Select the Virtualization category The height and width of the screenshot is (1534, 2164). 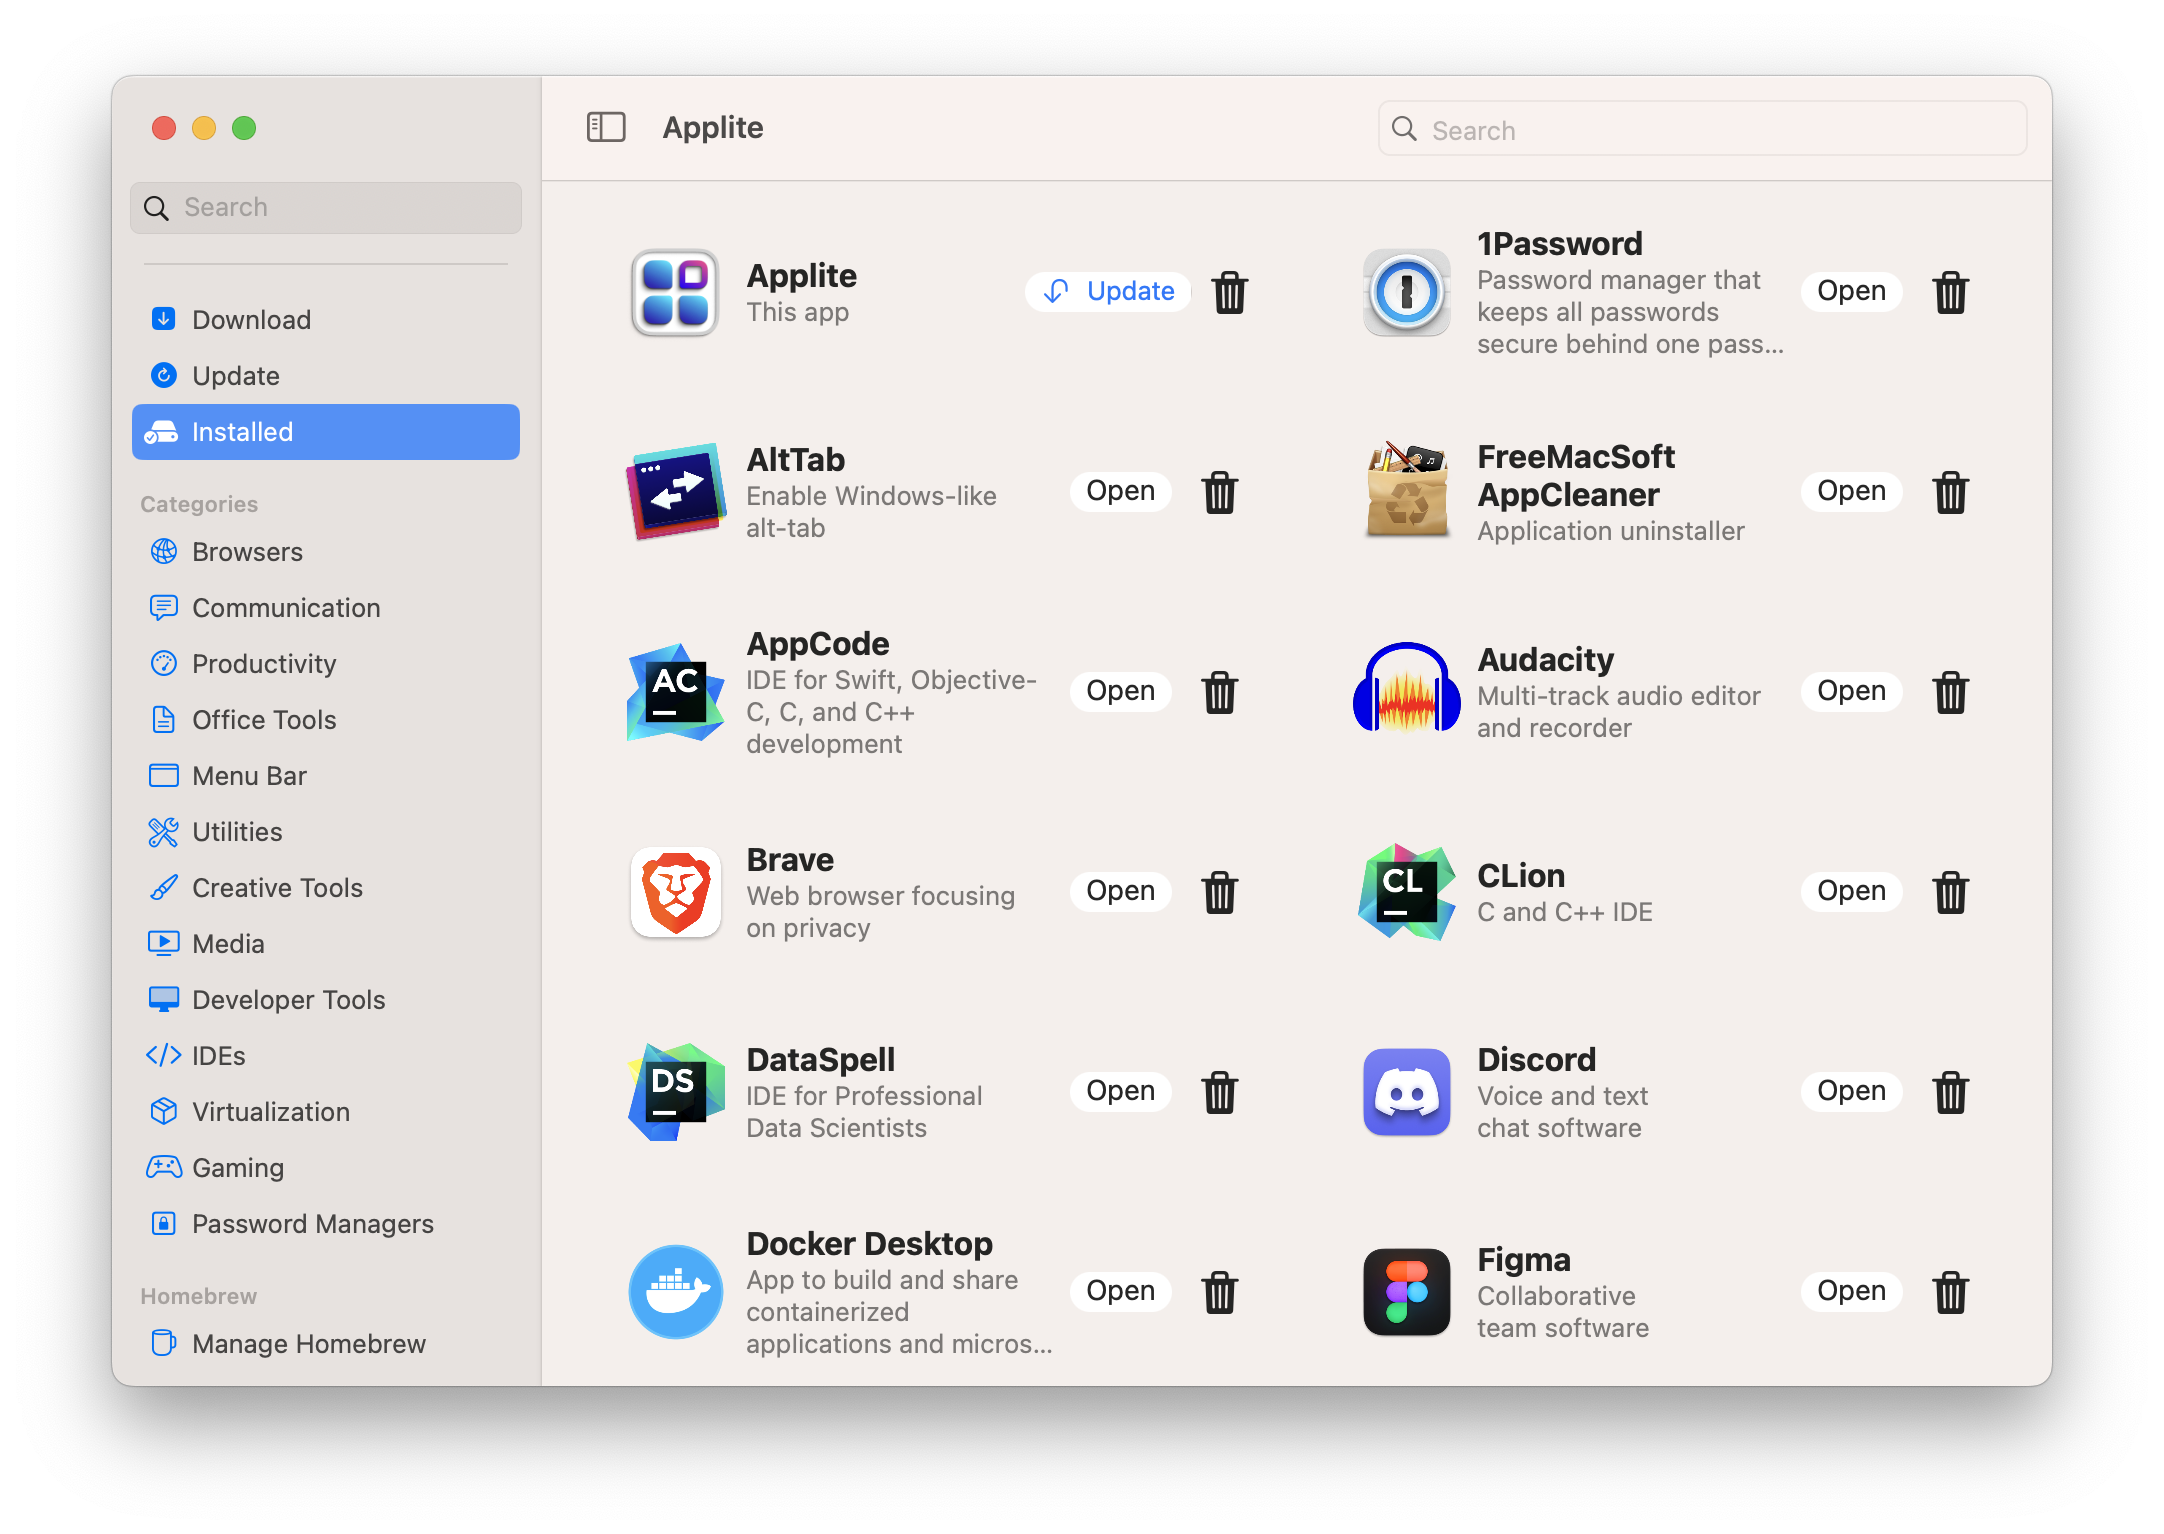[x=326, y=1112]
